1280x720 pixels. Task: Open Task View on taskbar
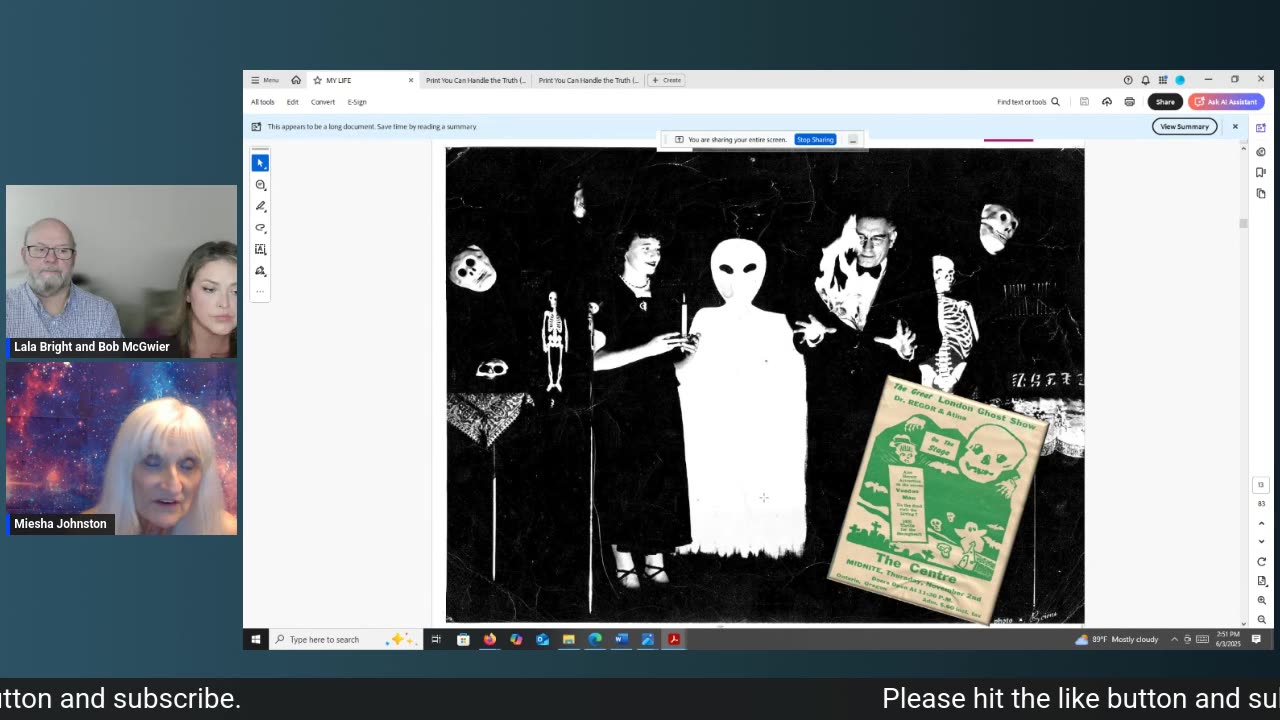436,639
